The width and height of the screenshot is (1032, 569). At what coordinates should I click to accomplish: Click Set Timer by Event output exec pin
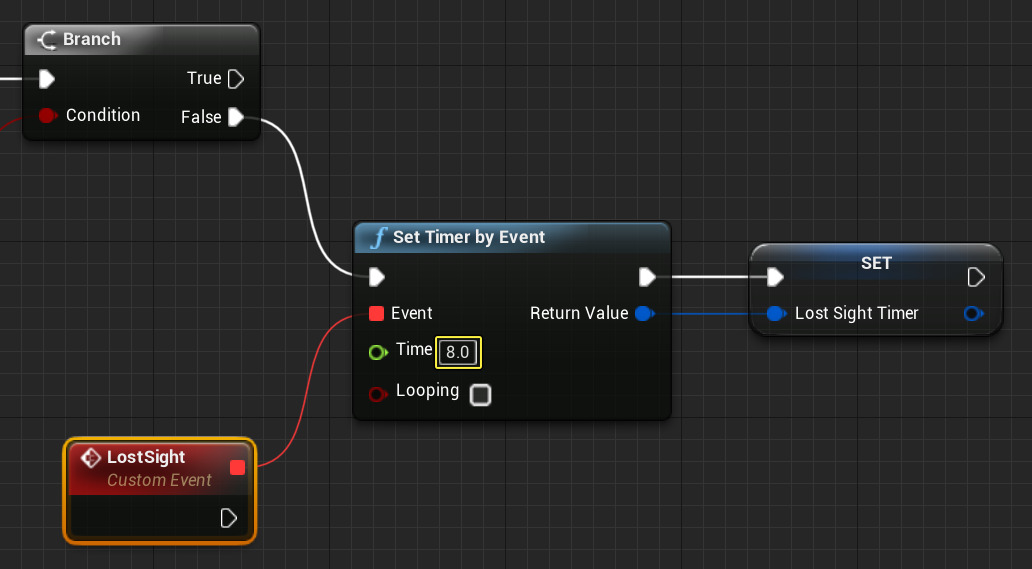(x=648, y=277)
